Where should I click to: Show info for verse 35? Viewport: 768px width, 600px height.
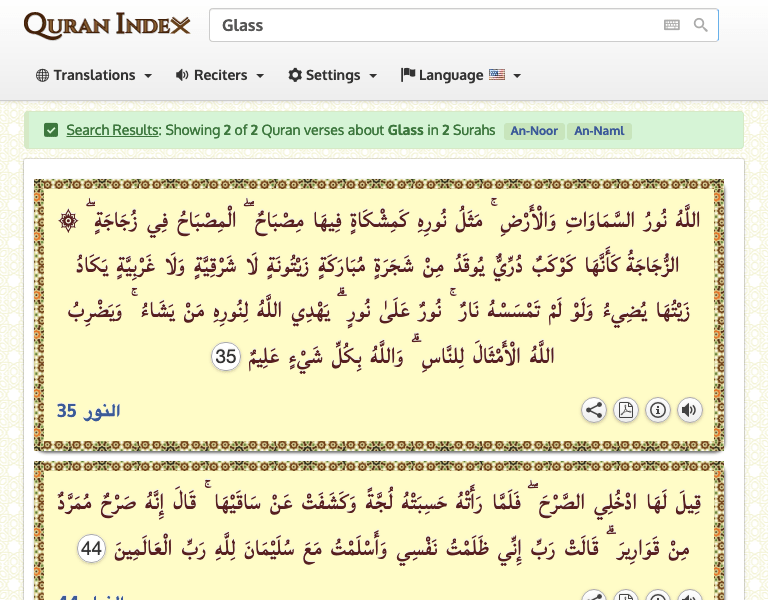point(658,410)
